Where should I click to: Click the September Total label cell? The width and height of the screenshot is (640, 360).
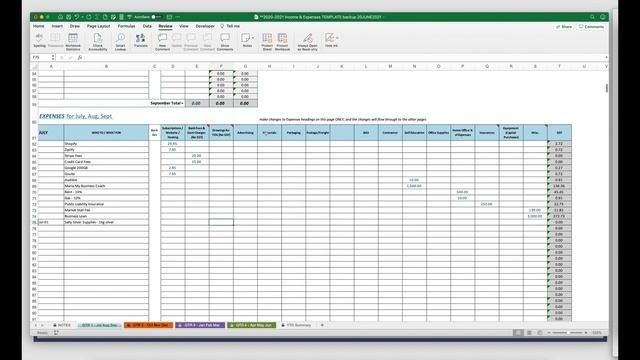point(167,103)
